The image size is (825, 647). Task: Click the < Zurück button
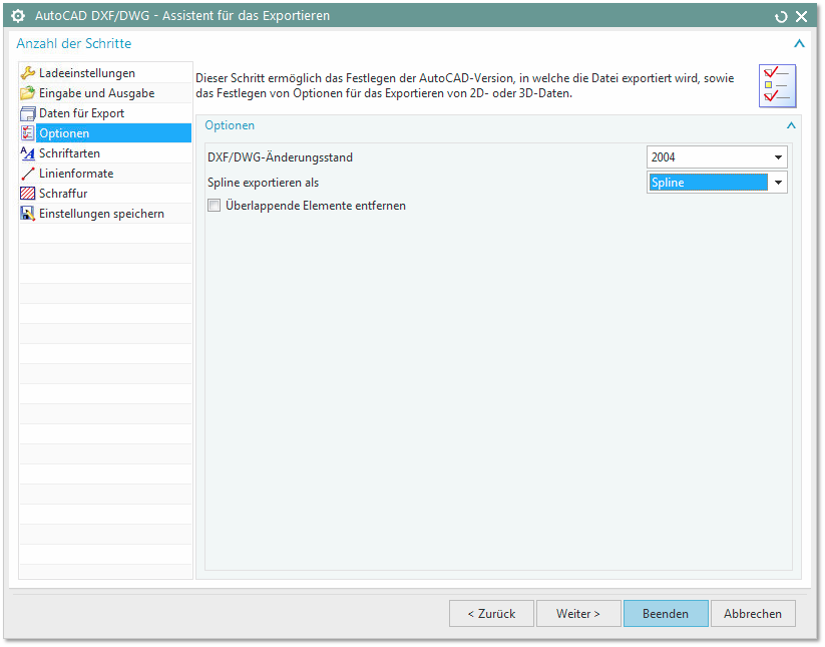point(491,614)
